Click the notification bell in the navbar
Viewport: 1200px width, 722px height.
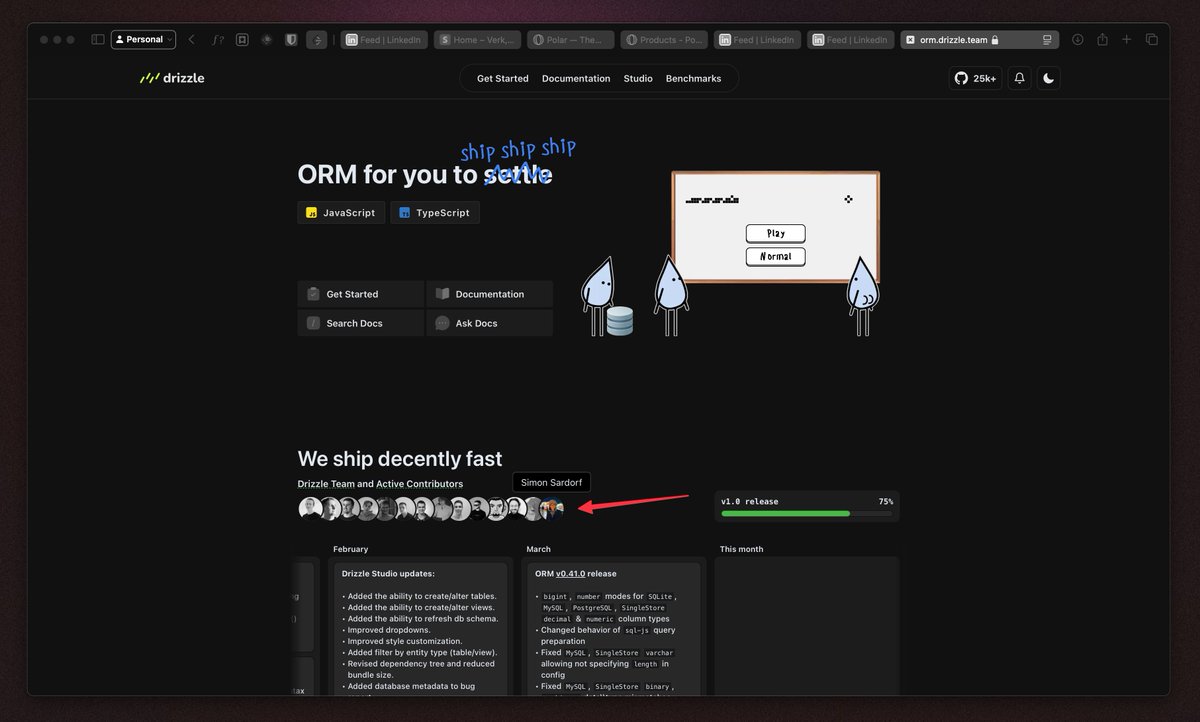point(1019,77)
